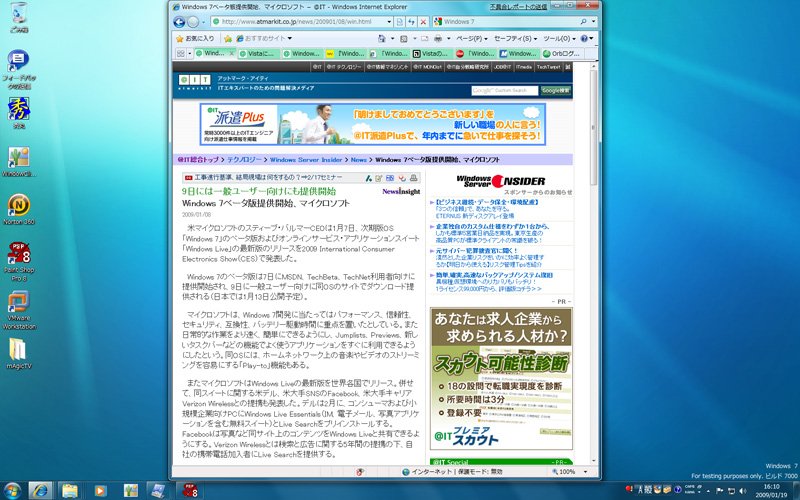Click the 派遣Plus banner ad

click(372, 124)
